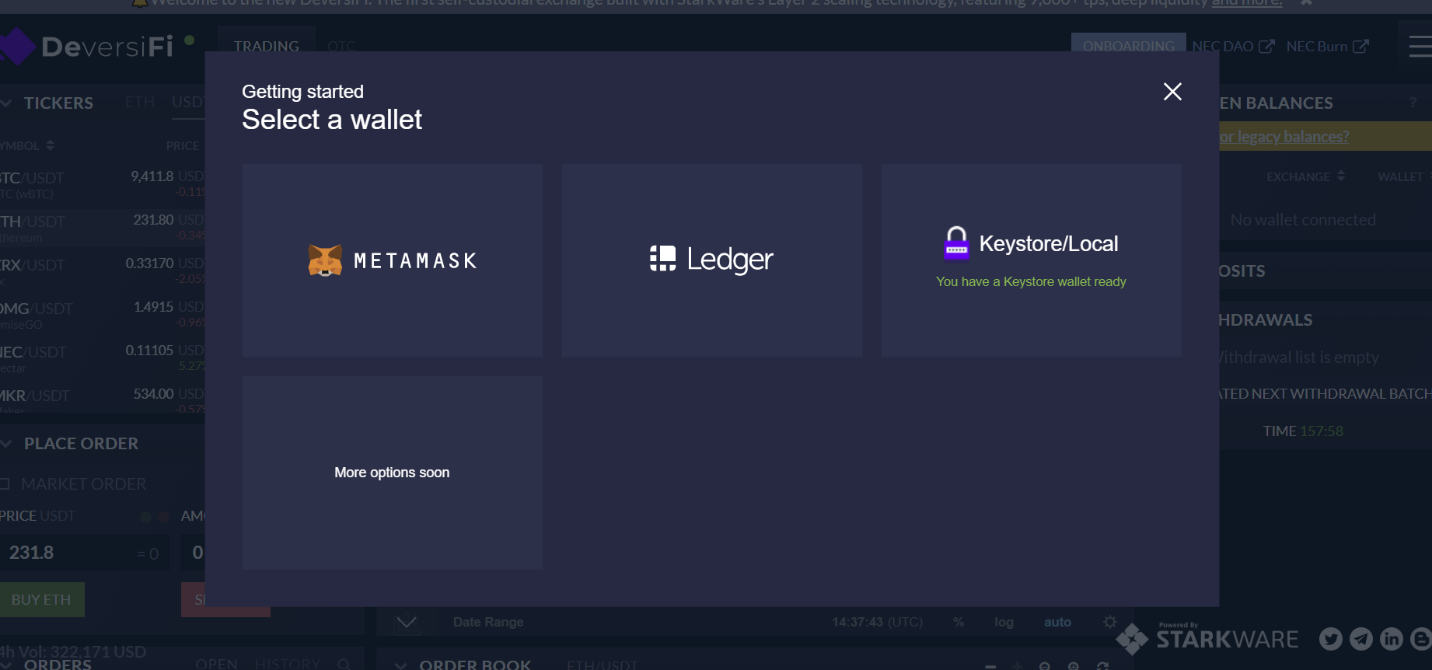Click the MetaMask fox icon

(325, 260)
